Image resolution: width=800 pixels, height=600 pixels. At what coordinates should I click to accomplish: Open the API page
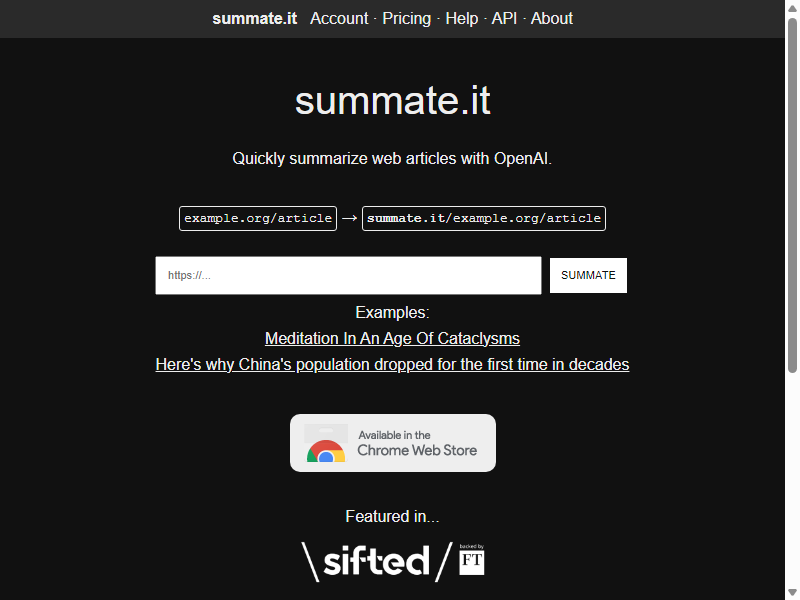coord(504,18)
